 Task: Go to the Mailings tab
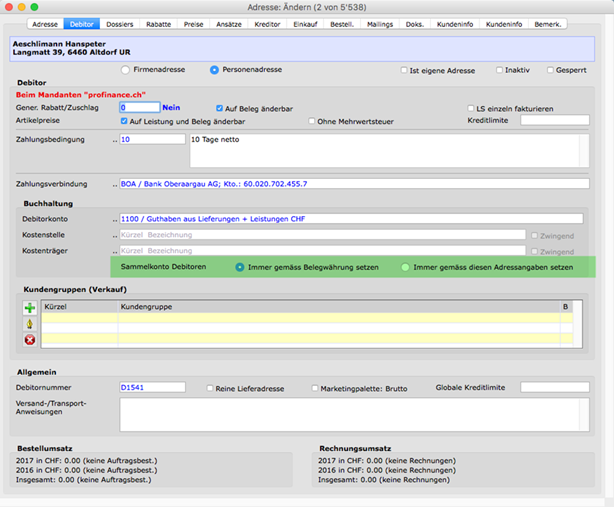click(x=380, y=22)
